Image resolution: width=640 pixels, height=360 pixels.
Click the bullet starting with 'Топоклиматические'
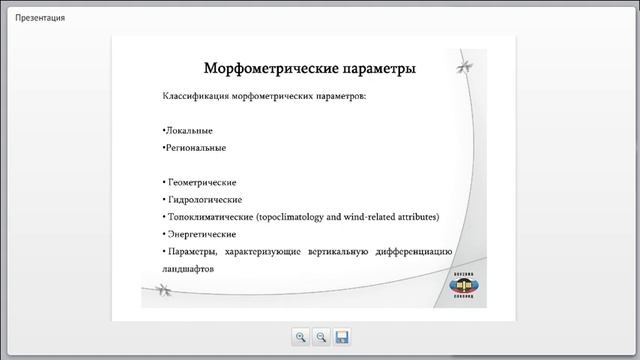[301, 217]
